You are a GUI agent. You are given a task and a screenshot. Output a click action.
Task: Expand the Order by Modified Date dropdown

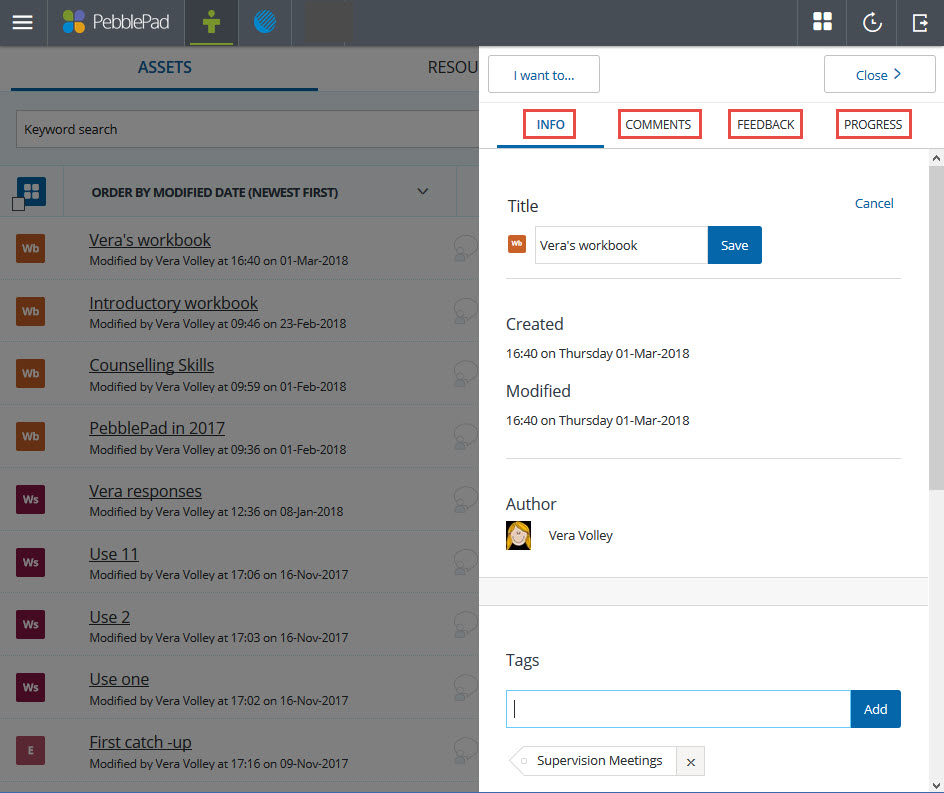422,192
